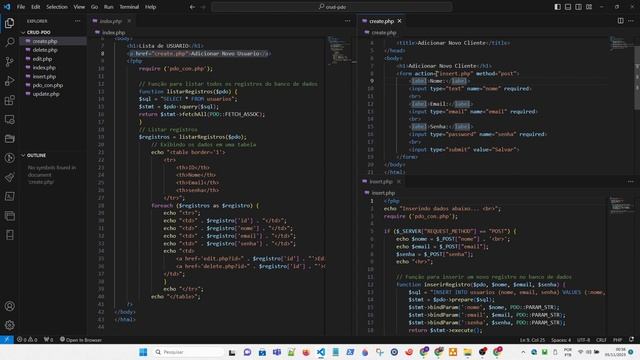Open the Explorer view in activity bar
Screen dimensions: 640x360
[9, 23]
